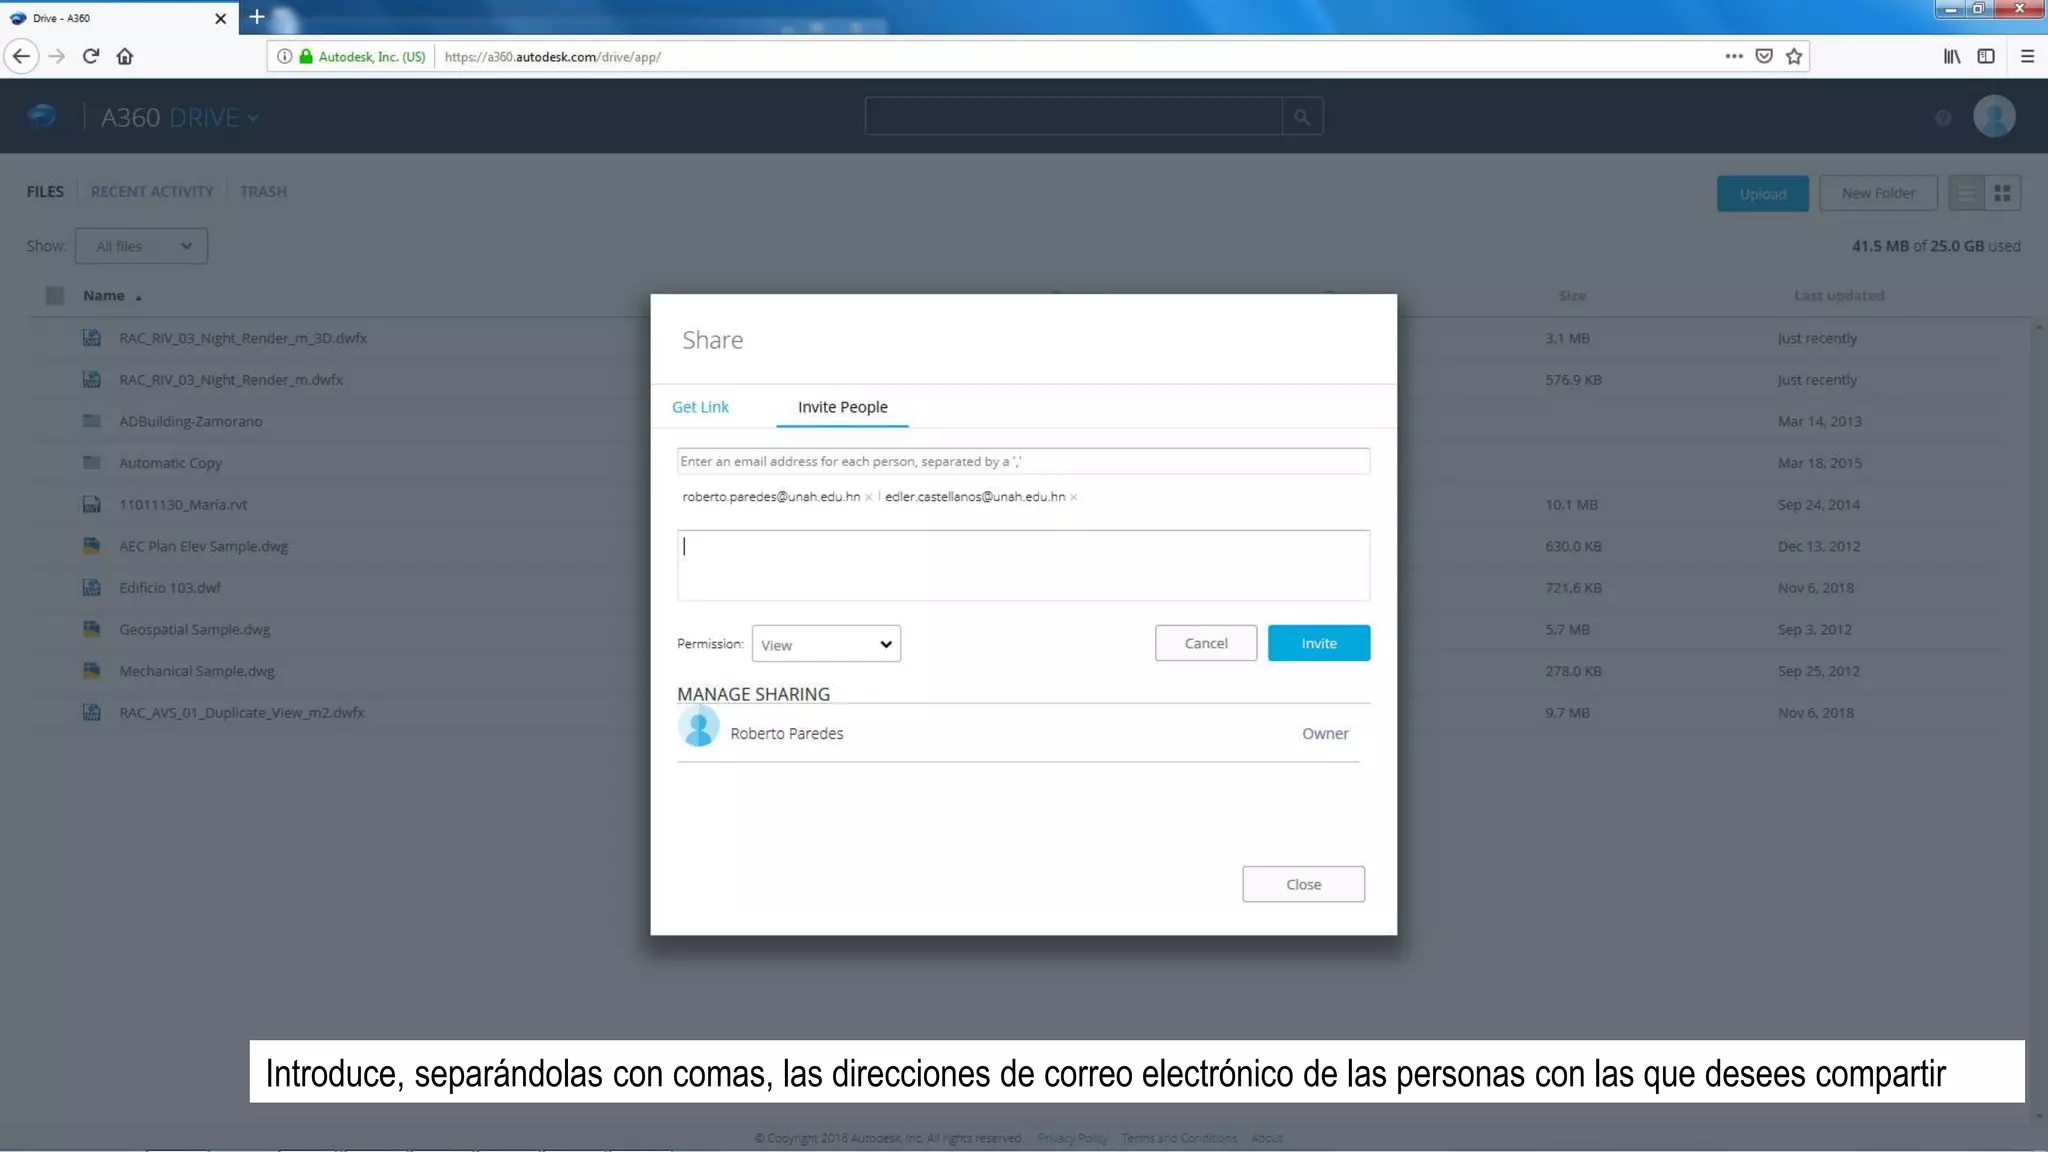Click the browser forward arrow
Image resolution: width=2048 pixels, height=1152 pixels.
point(57,56)
